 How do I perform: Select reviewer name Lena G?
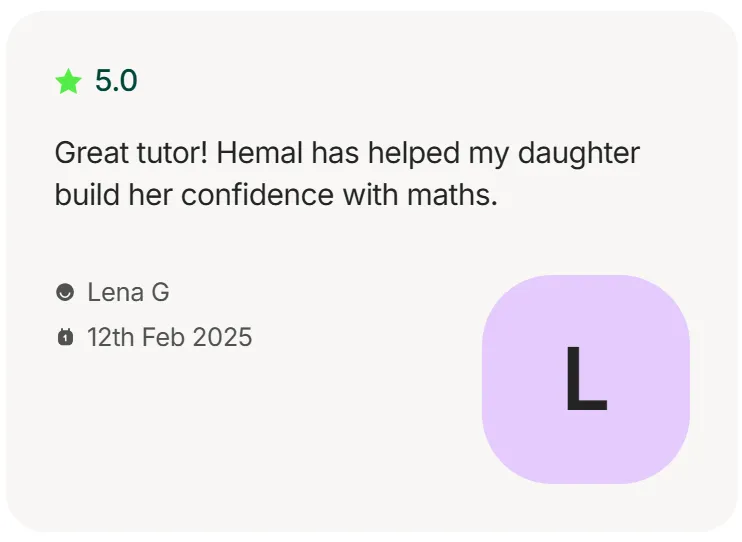tap(128, 292)
